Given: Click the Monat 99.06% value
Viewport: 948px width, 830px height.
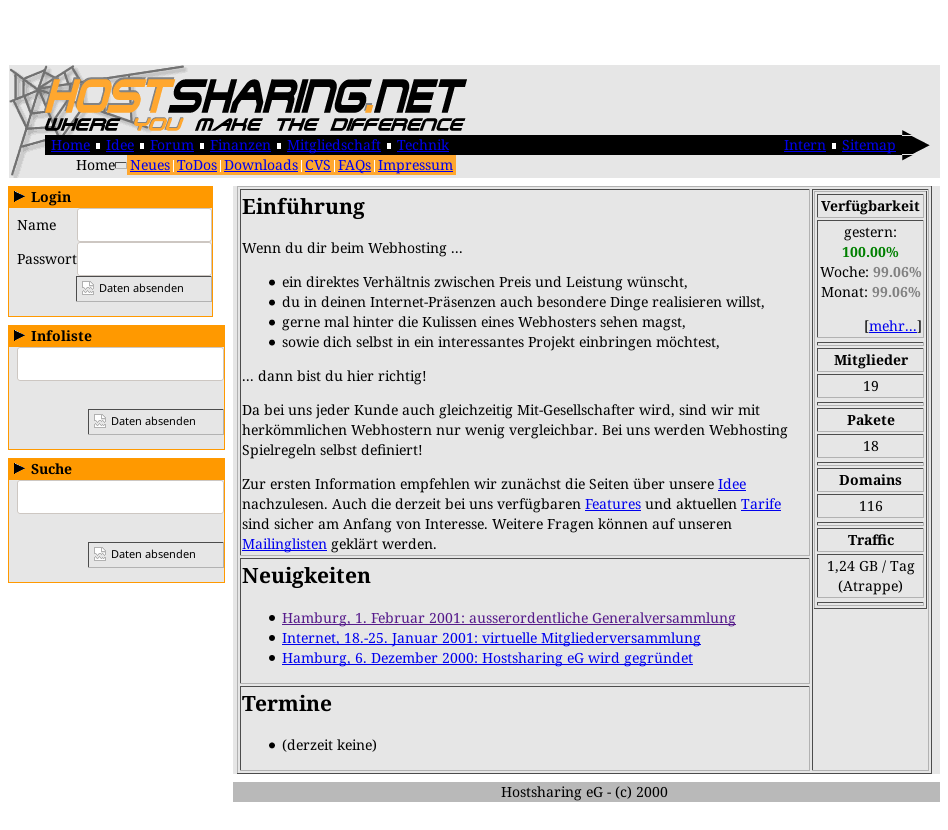Looking at the screenshot, I should click(896, 292).
